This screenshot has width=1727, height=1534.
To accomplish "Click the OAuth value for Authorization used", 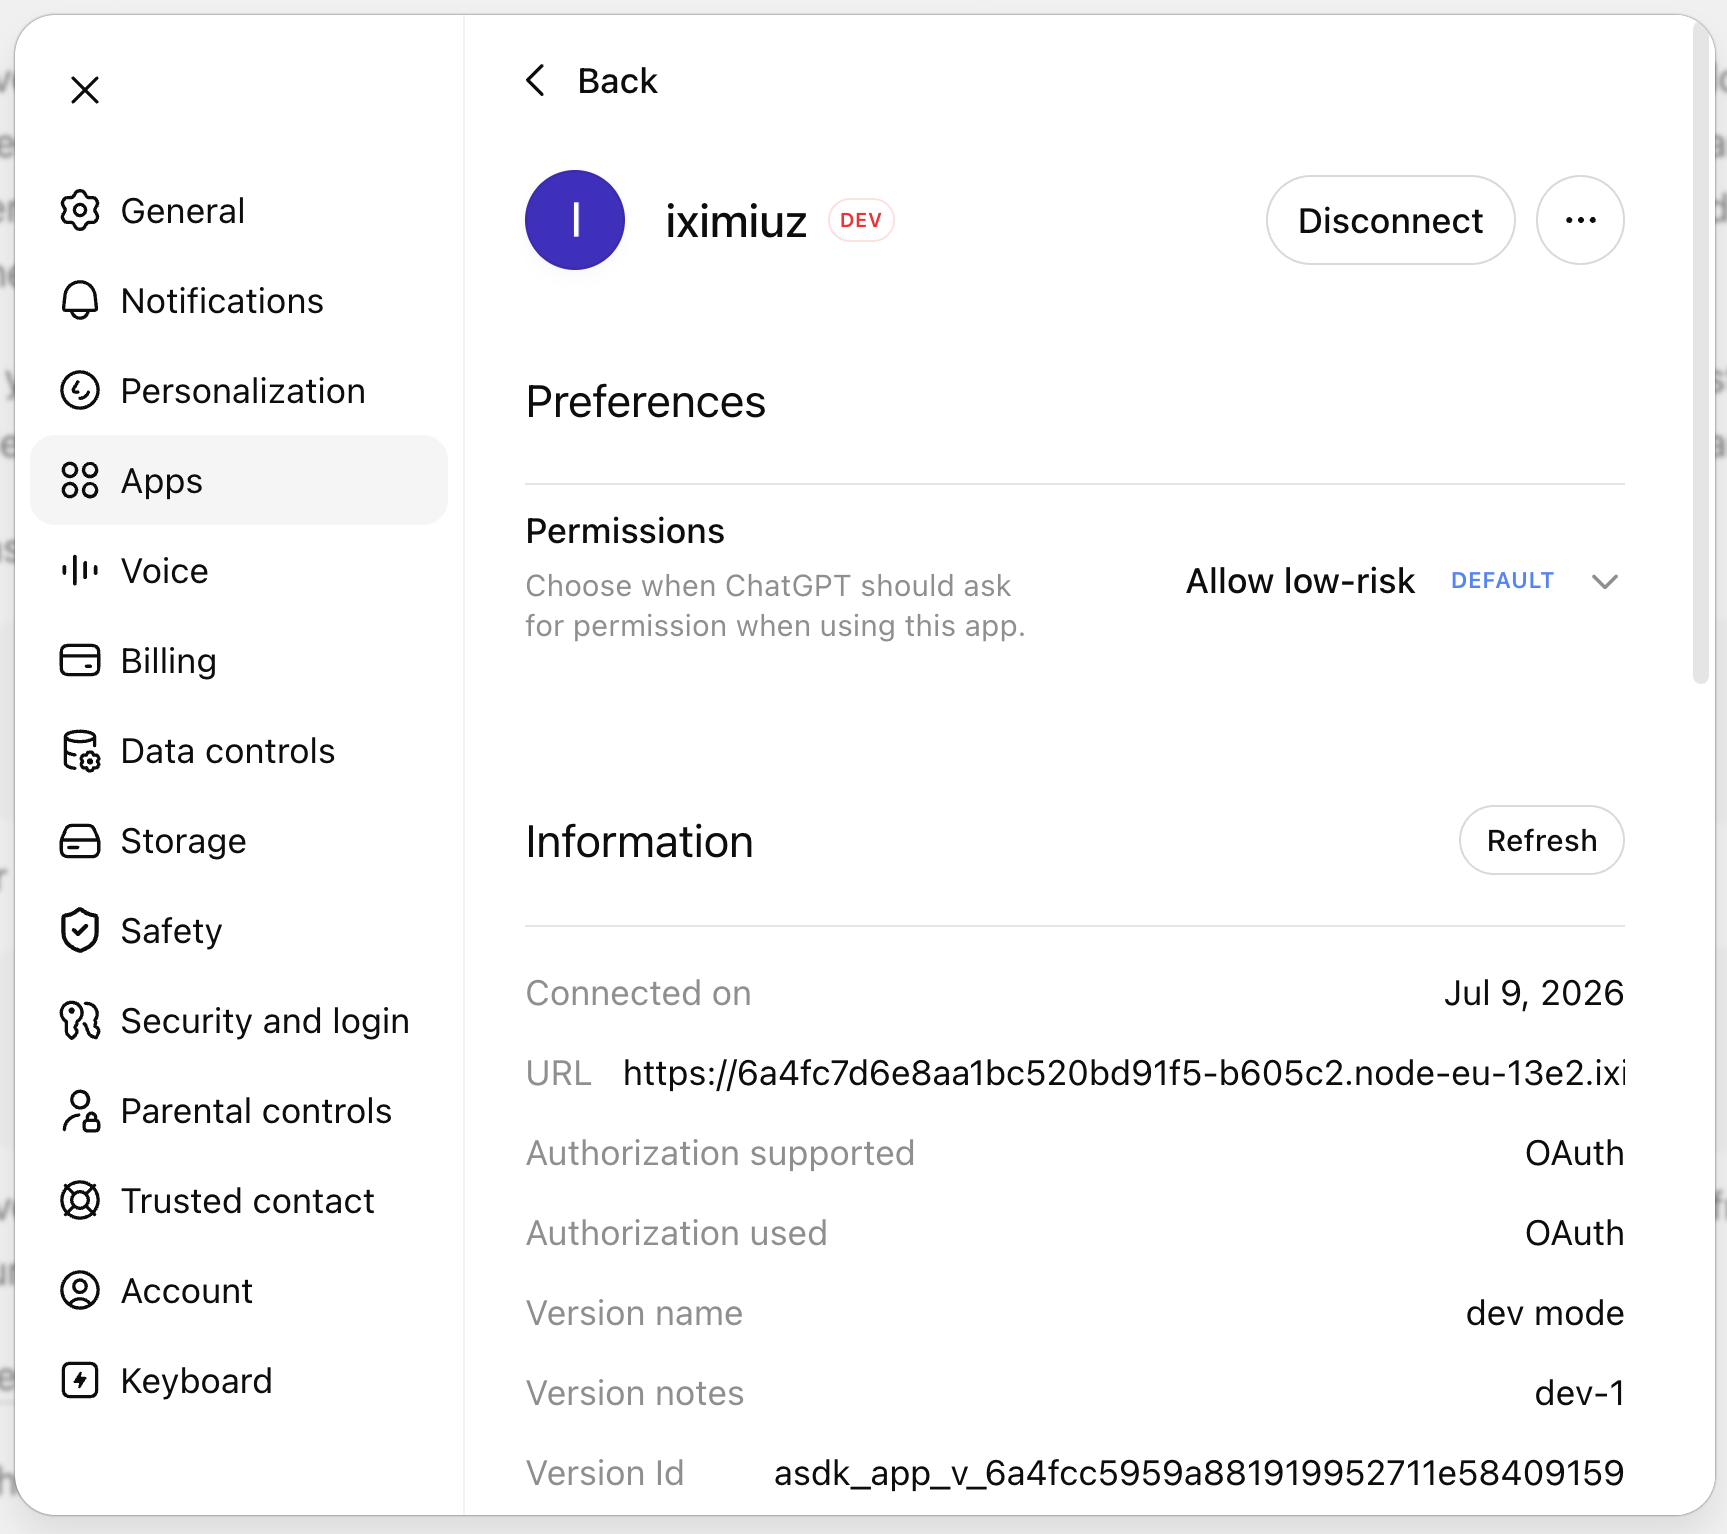I will [1574, 1233].
